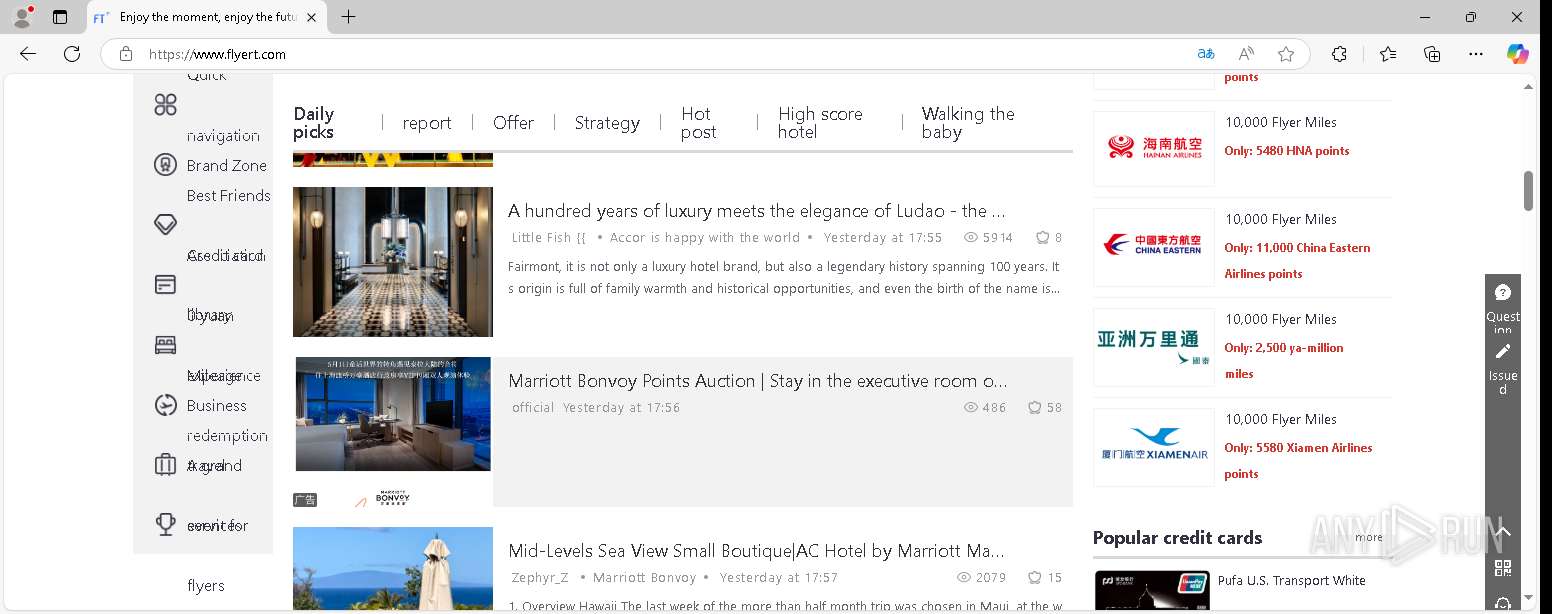1552x614 pixels.
Task: Click the hotel bed sidebar icon
Action: point(166,345)
